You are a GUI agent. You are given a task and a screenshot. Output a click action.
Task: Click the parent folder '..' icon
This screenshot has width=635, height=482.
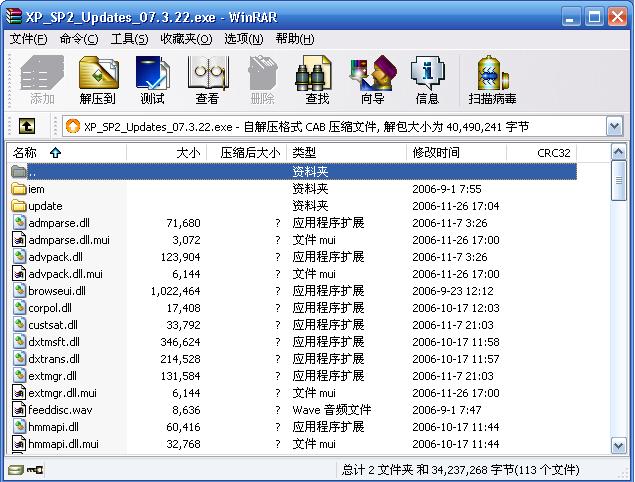[19, 172]
